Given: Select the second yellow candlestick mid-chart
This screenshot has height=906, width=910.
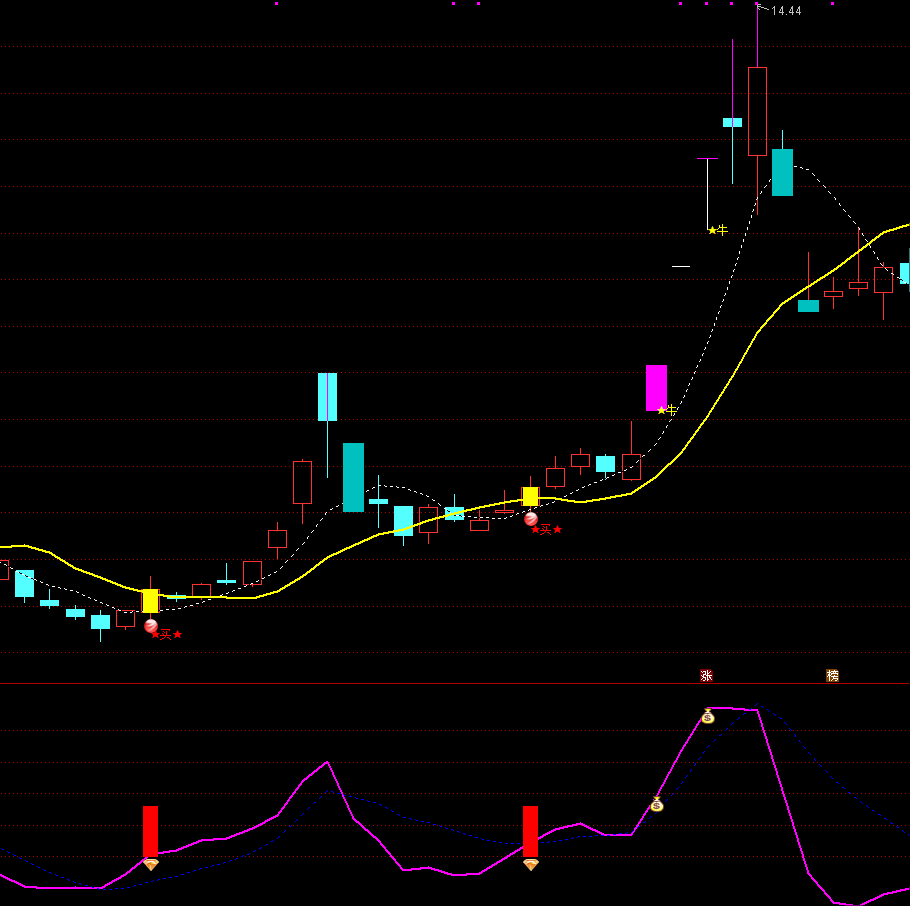Looking at the screenshot, I should tap(530, 496).
